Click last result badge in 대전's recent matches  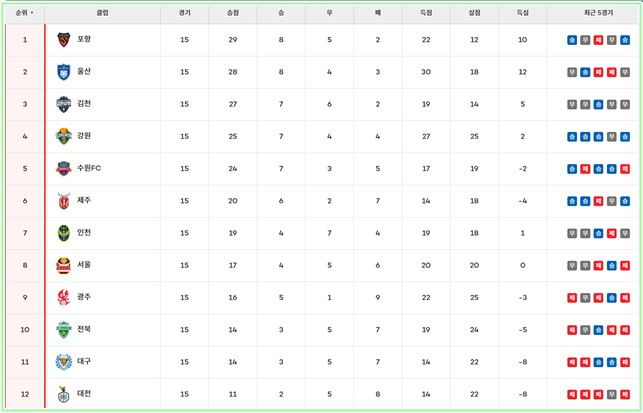[x=624, y=395]
